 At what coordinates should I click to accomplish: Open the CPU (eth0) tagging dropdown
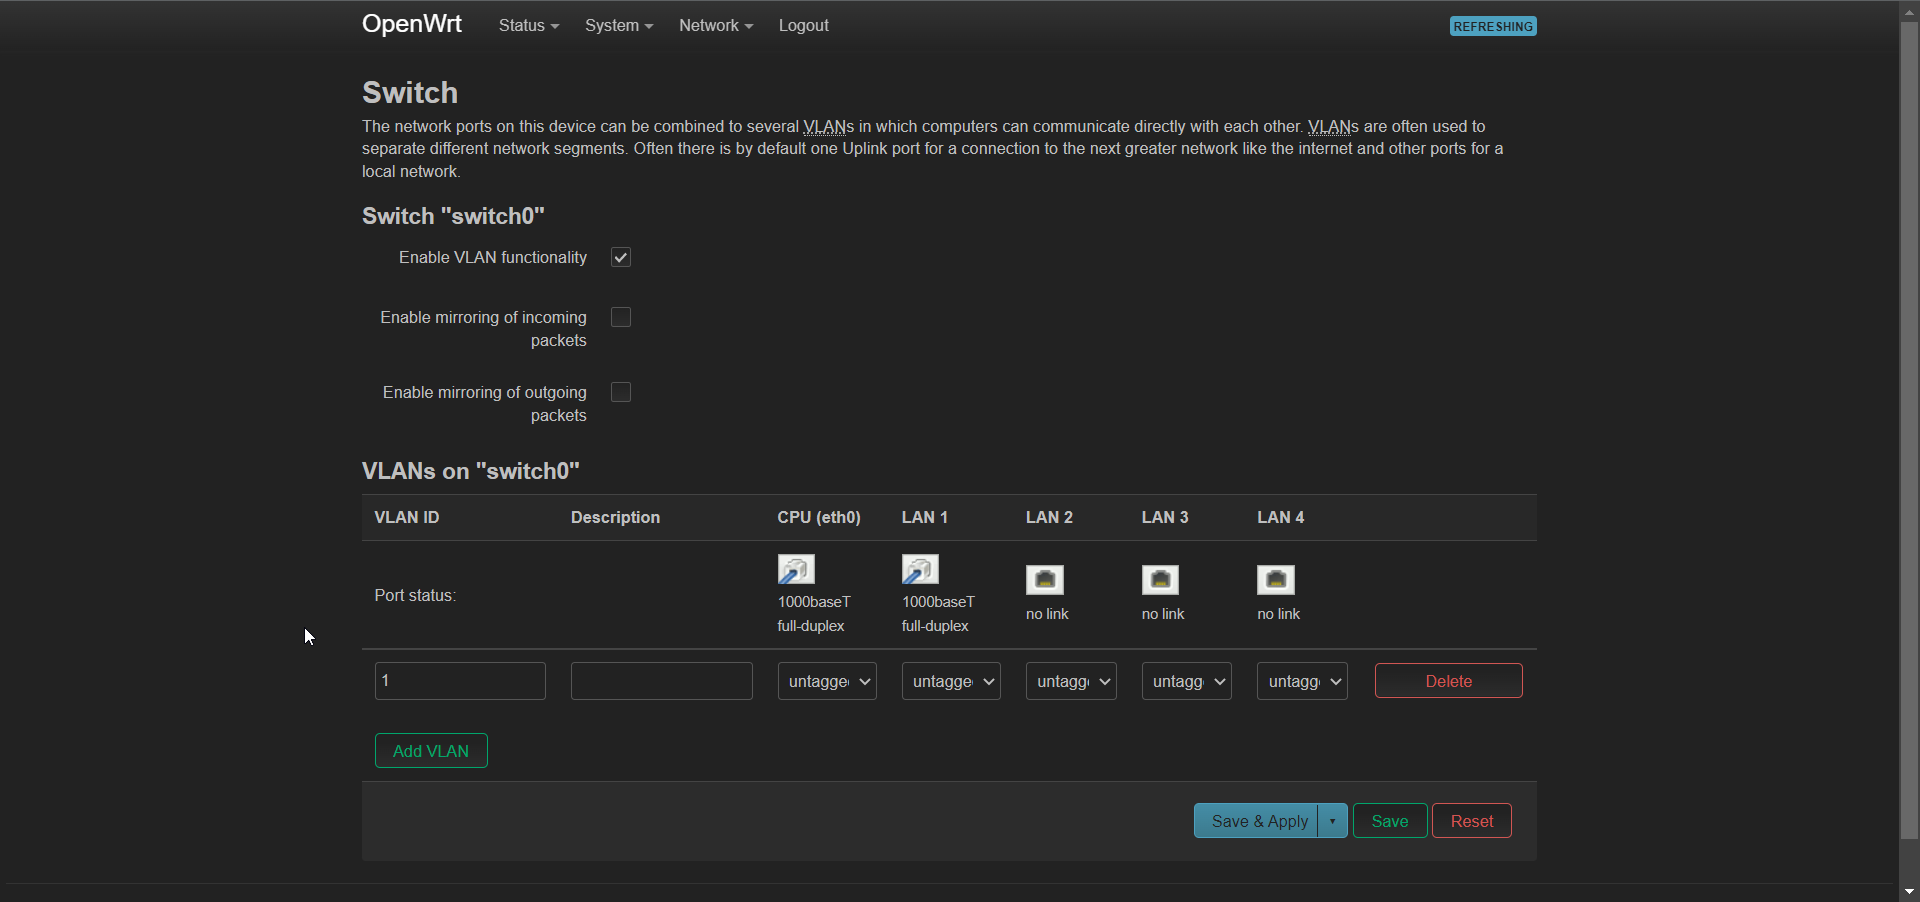click(827, 681)
